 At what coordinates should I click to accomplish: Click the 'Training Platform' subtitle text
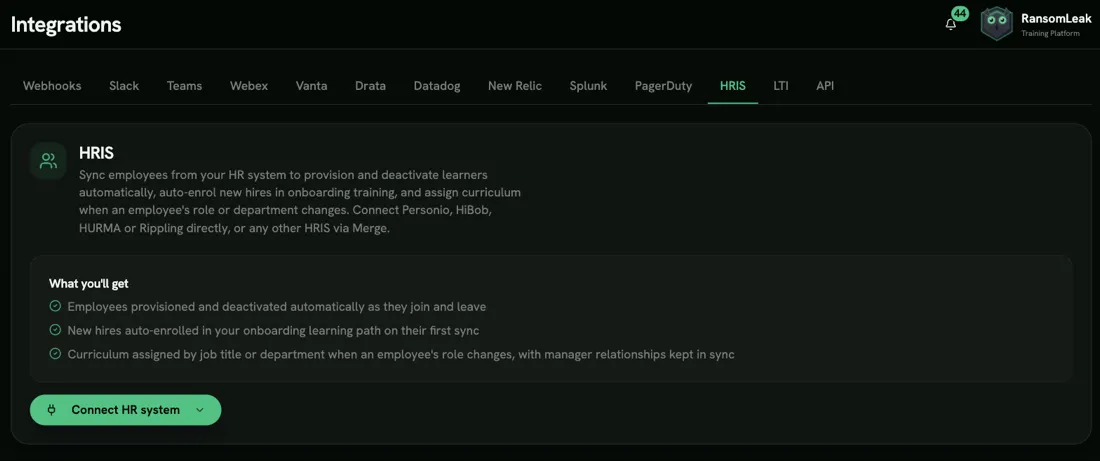(x=1050, y=34)
